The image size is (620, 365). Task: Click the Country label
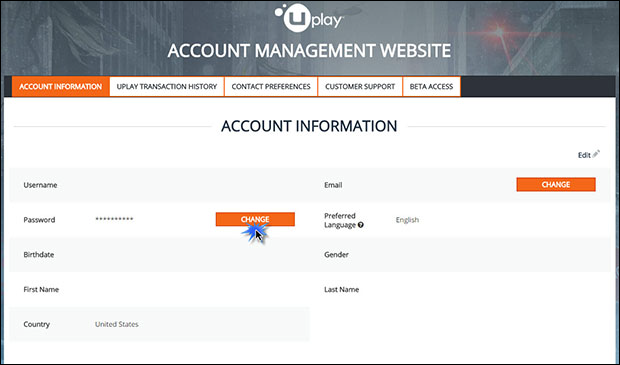pos(36,324)
